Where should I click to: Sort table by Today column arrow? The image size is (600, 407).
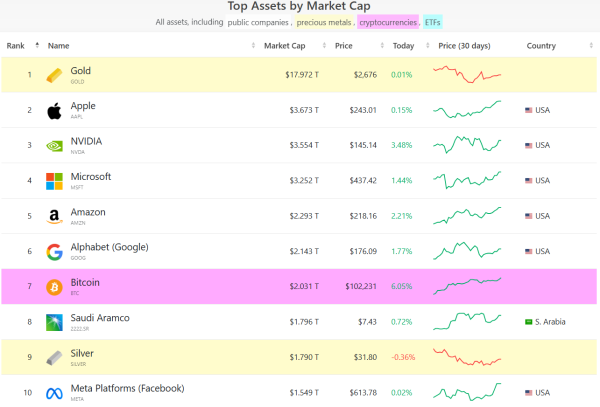427,46
